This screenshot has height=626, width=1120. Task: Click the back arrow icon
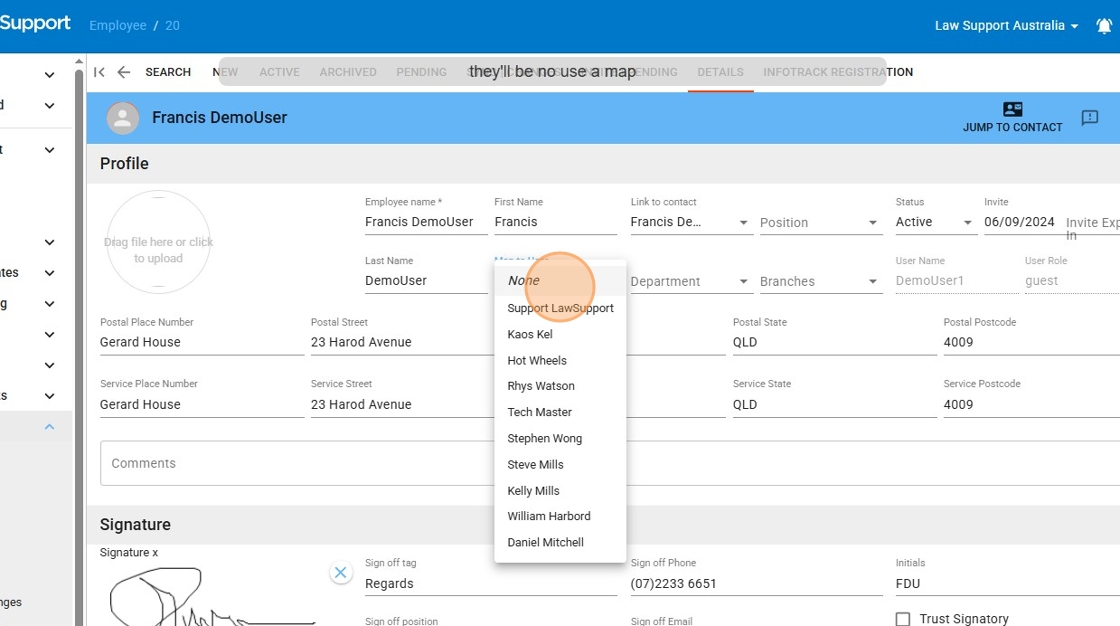tap(124, 72)
